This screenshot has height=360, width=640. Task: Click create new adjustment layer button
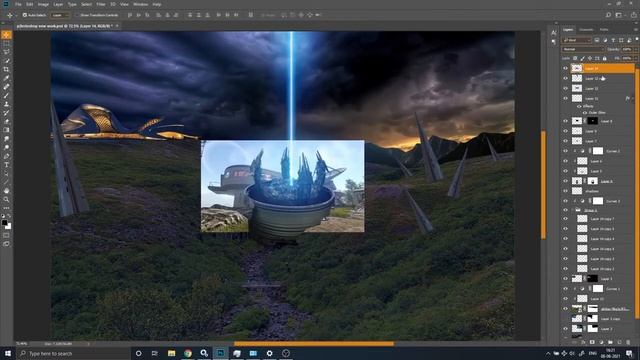pos(601,342)
